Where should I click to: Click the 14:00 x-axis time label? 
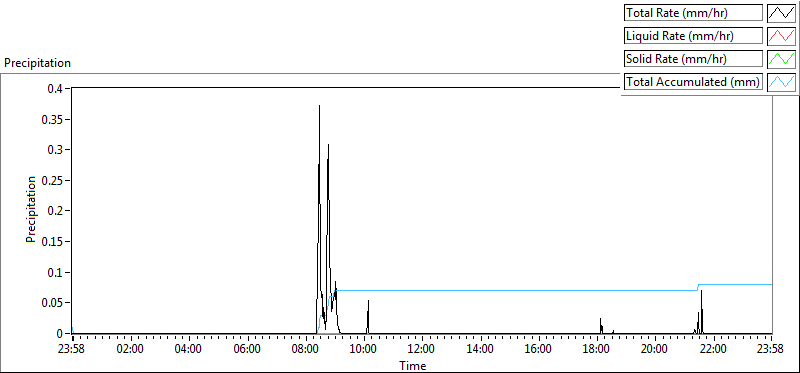[480, 350]
